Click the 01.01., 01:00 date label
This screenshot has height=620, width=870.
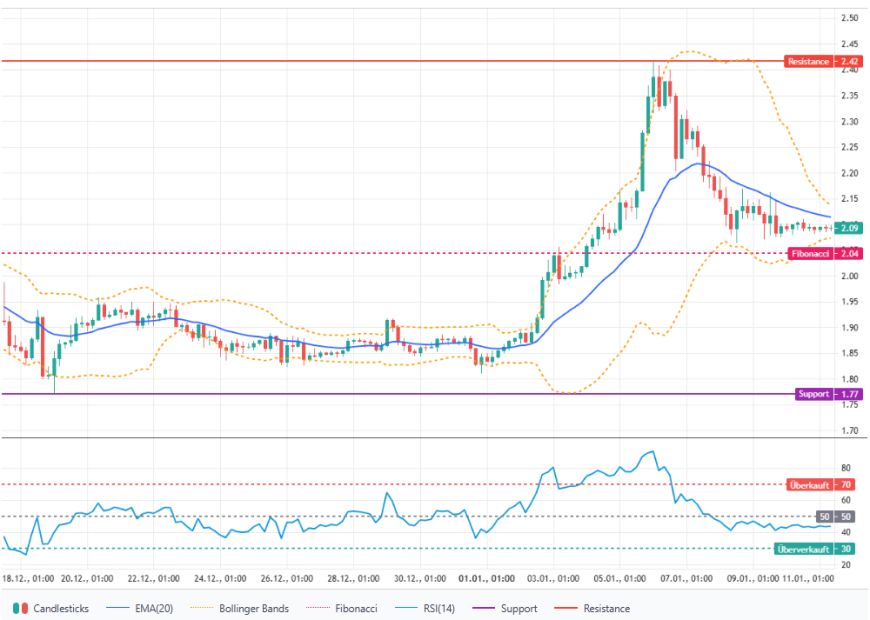[487, 578]
